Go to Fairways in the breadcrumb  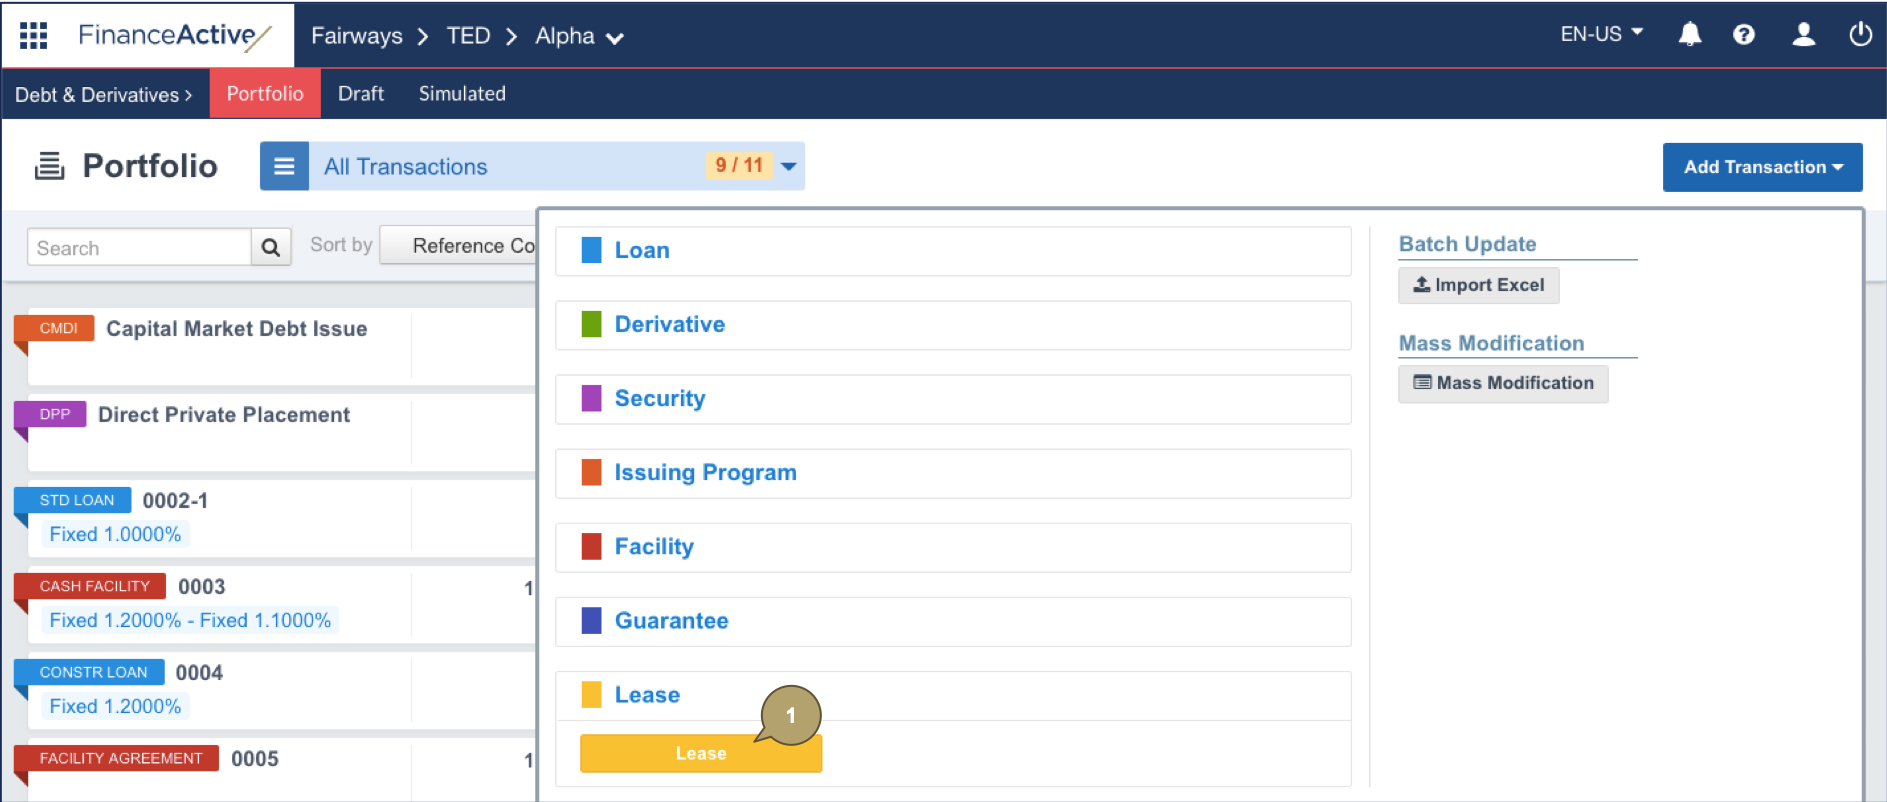[357, 36]
